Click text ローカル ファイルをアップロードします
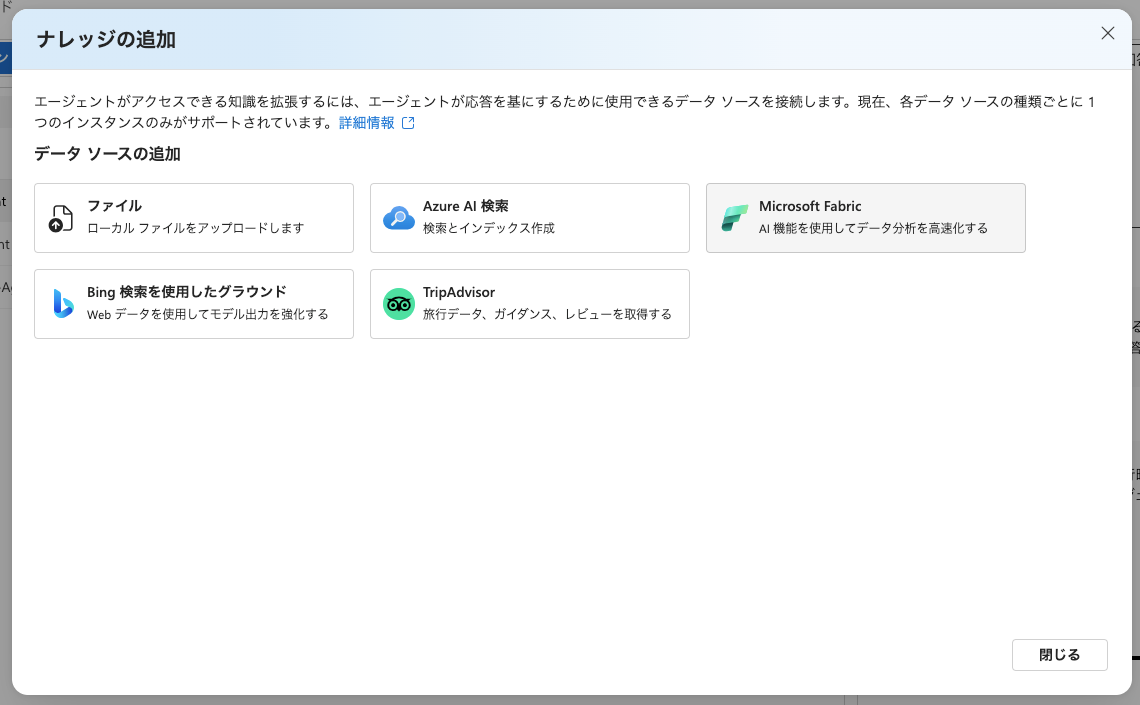 tap(196, 228)
